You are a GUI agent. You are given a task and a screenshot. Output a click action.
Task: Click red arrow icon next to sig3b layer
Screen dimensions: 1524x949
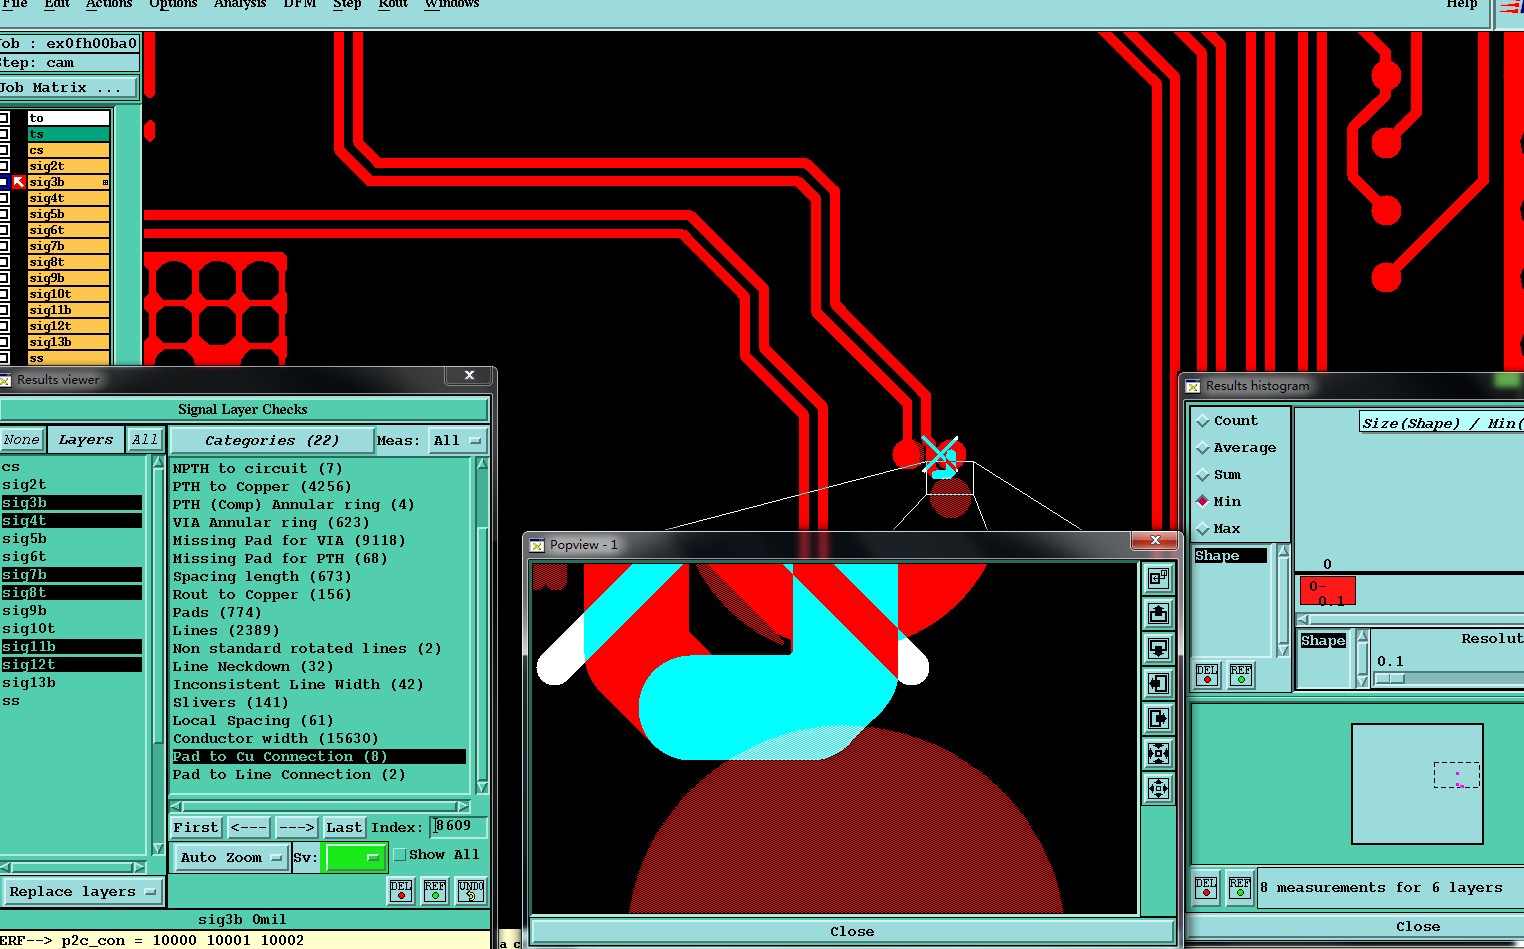pyautogui.click(x=19, y=182)
